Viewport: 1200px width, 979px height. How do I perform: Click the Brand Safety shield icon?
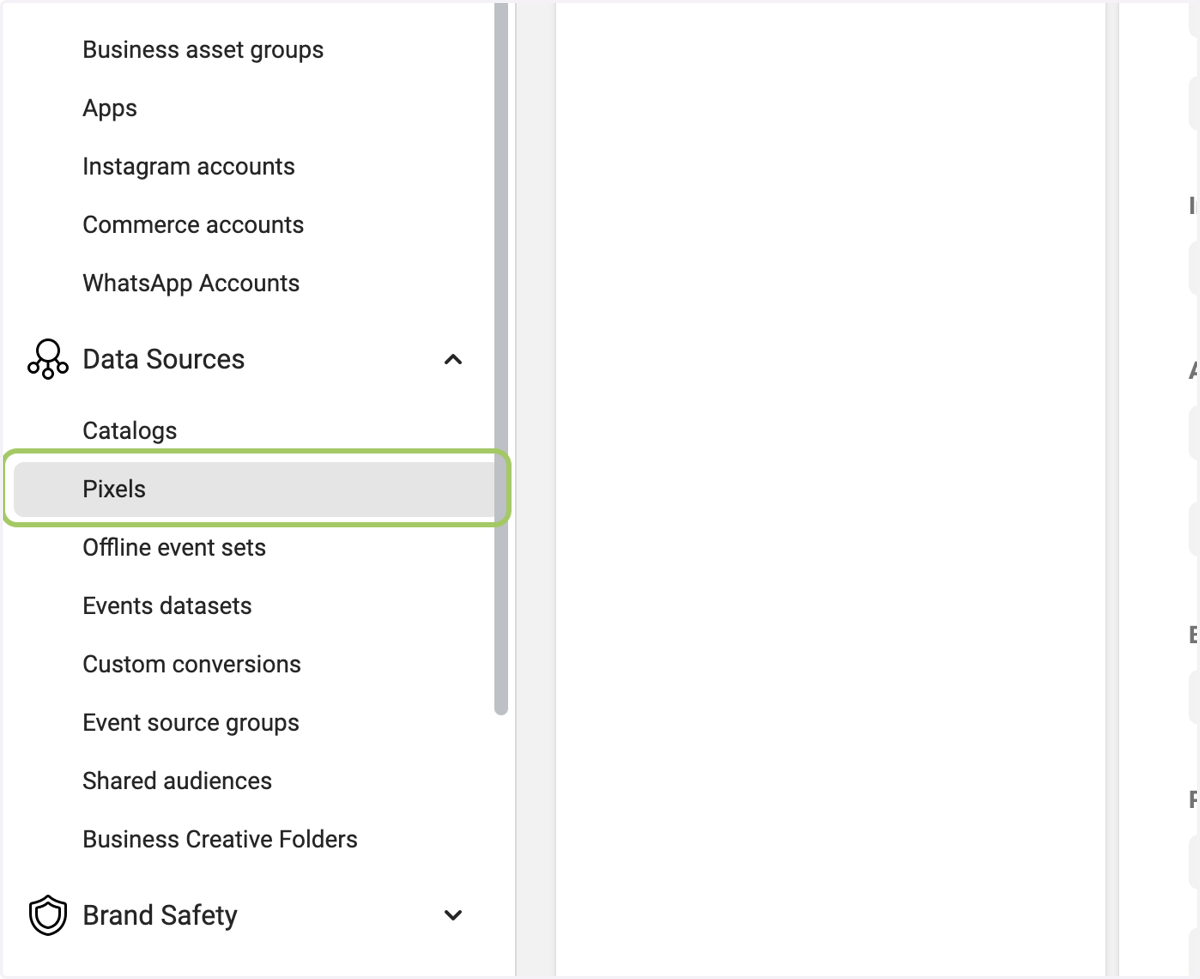coord(48,915)
